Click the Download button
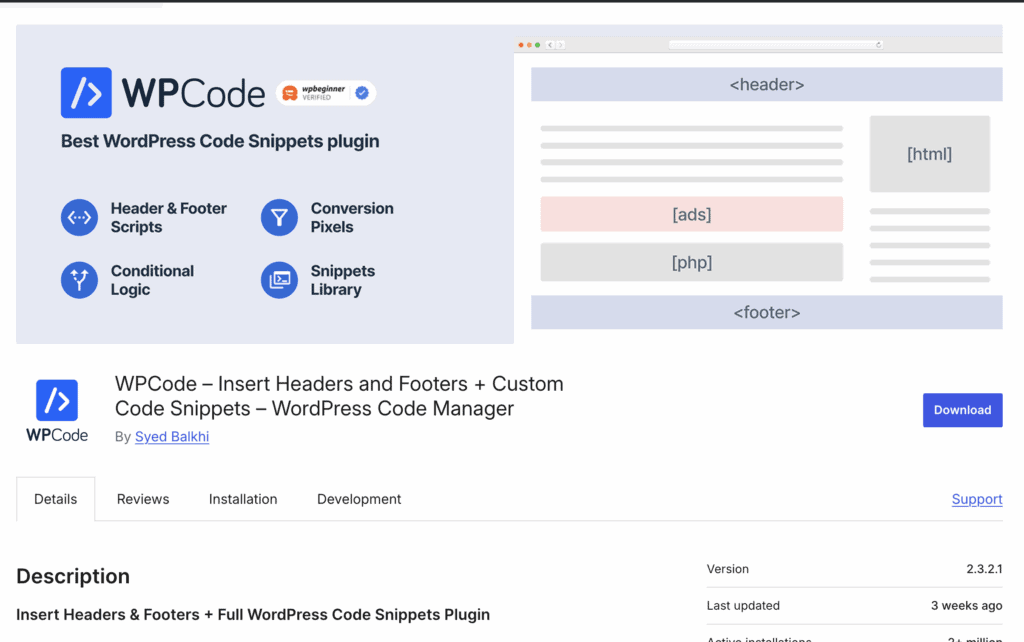The height and width of the screenshot is (642, 1024). click(x=962, y=410)
